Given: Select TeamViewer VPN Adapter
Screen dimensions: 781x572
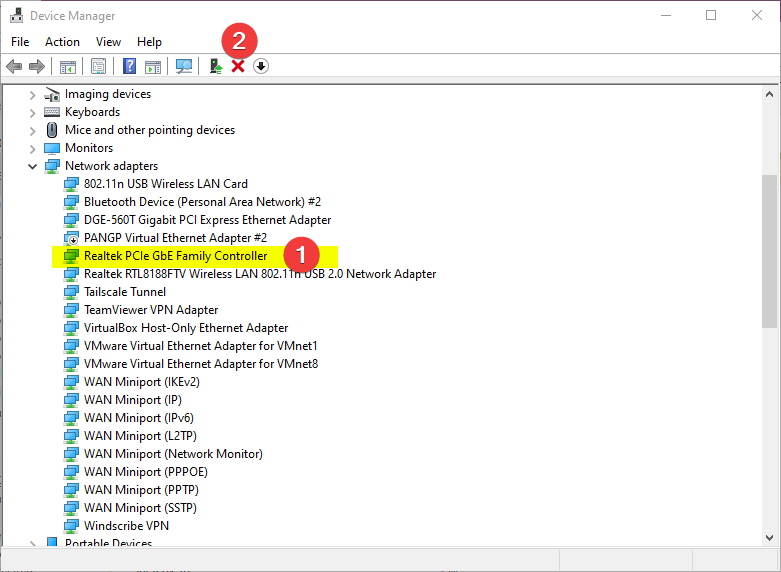Looking at the screenshot, I should click(x=151, y=309).
